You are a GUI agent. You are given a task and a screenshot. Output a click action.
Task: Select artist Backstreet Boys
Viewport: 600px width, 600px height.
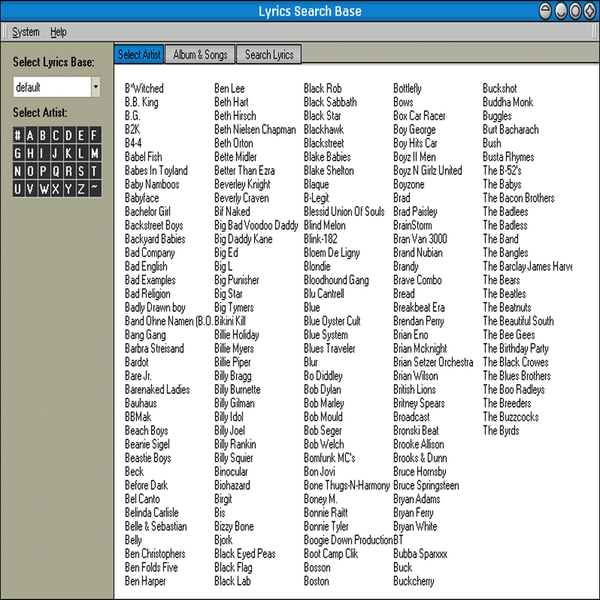tap(154, 225)
